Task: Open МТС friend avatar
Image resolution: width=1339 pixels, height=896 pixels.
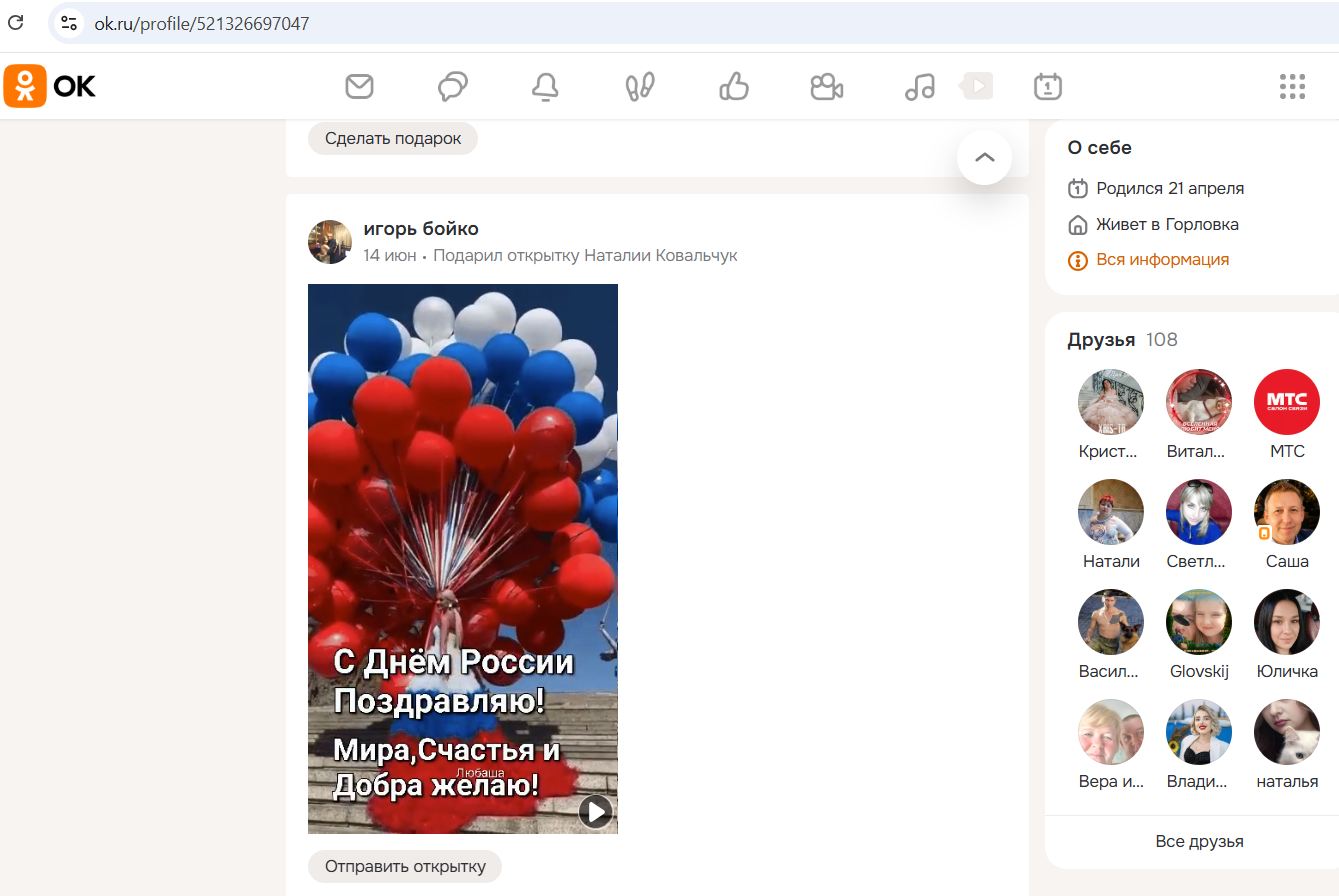Action: click(1287, 402)
